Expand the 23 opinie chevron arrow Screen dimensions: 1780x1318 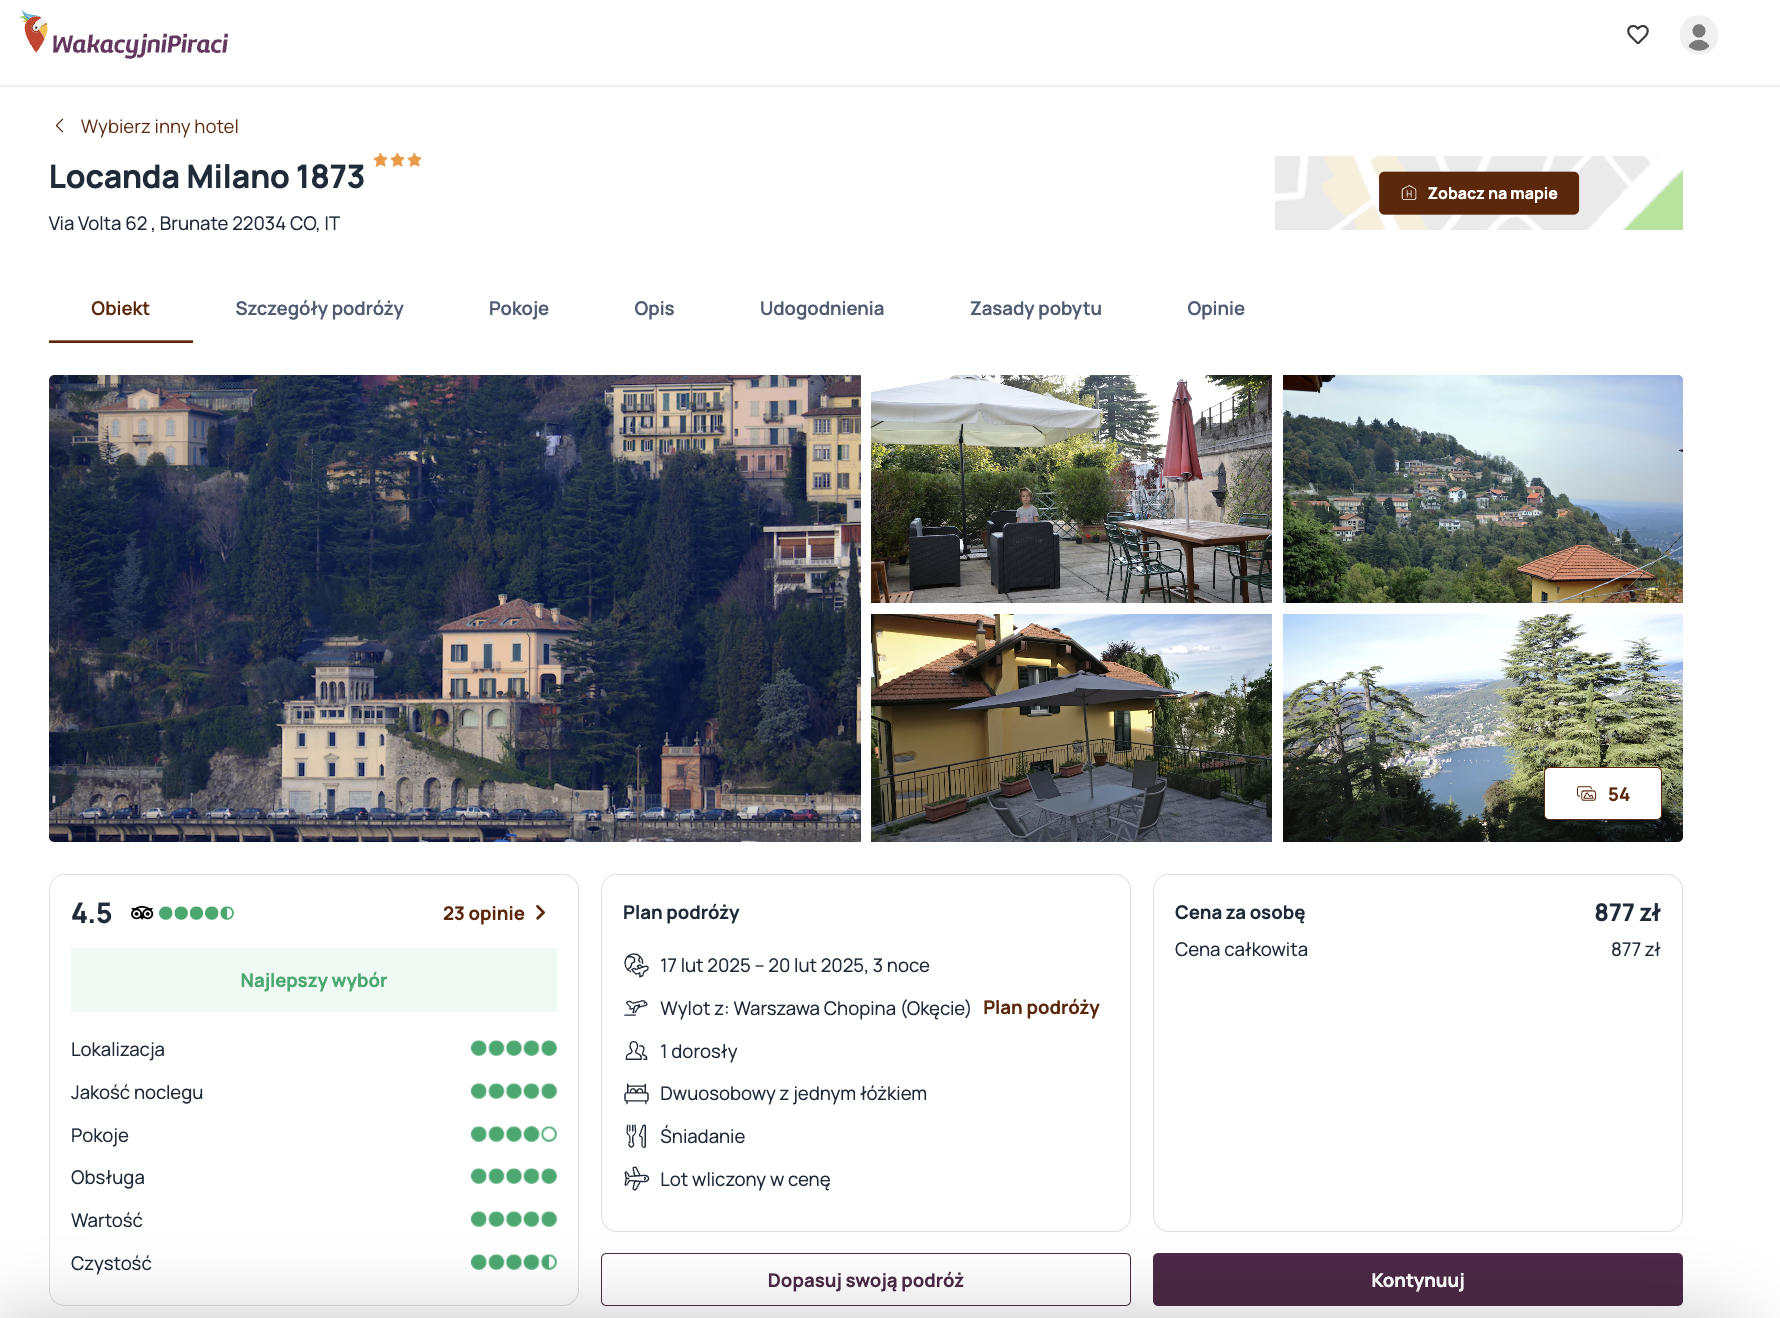[541, 913]
